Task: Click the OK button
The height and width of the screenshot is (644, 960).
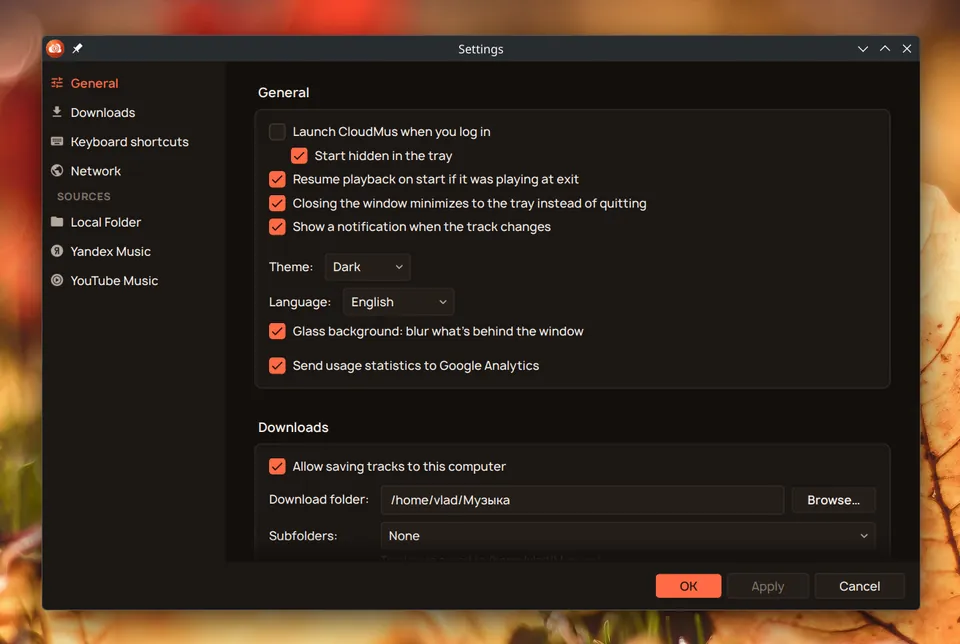Action: pos(688,586)
